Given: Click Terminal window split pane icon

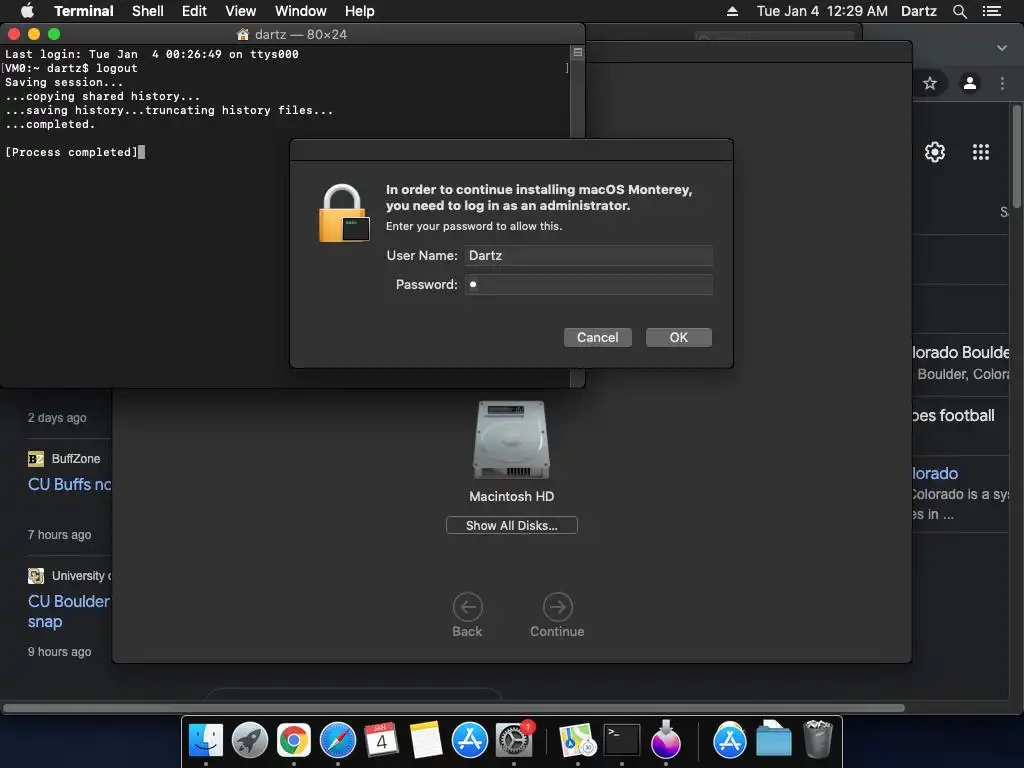Looking at the screenshot, I should click(x=577, y=52).
